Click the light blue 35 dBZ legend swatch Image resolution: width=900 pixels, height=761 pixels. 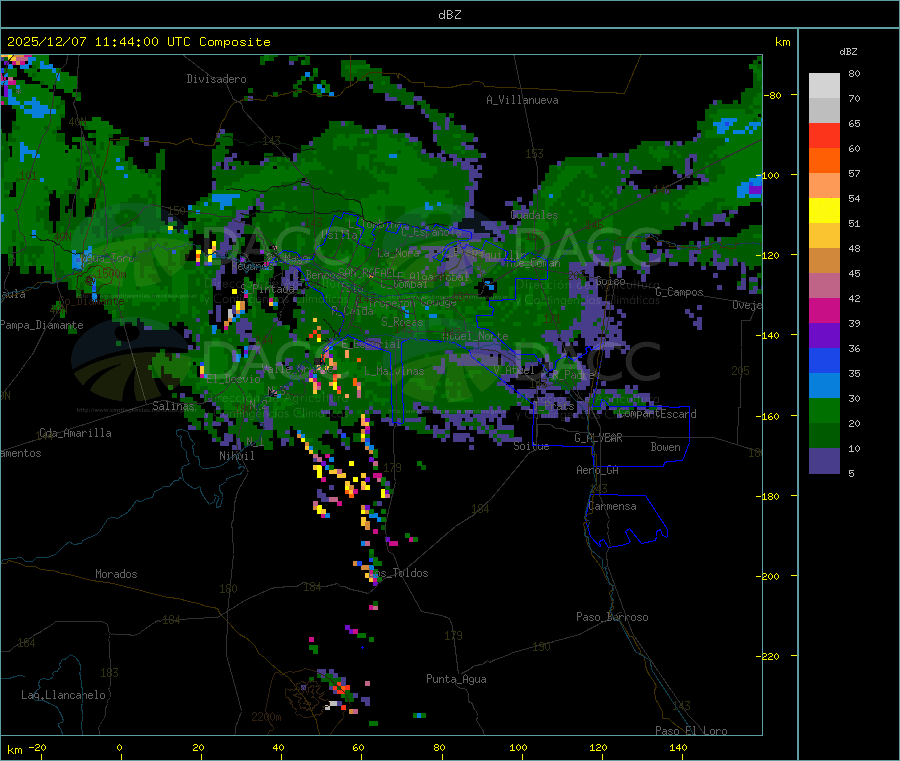(x=824, y=386)
